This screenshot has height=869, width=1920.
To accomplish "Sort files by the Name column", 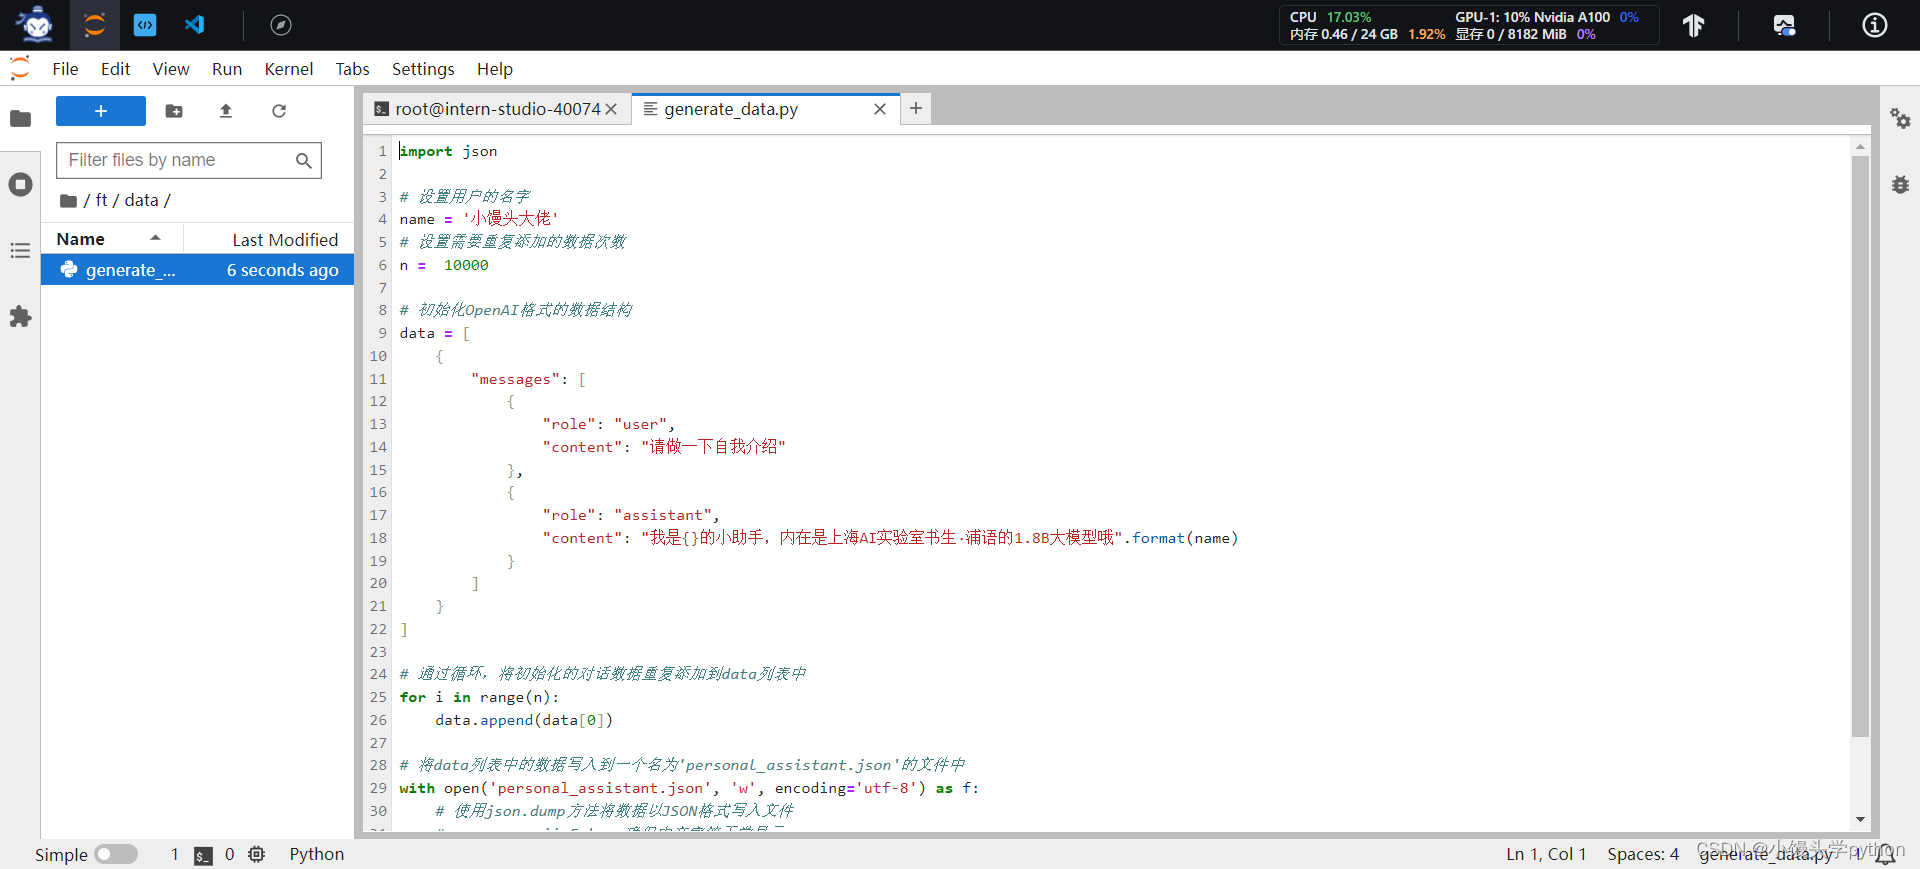I will click(111, 239).
